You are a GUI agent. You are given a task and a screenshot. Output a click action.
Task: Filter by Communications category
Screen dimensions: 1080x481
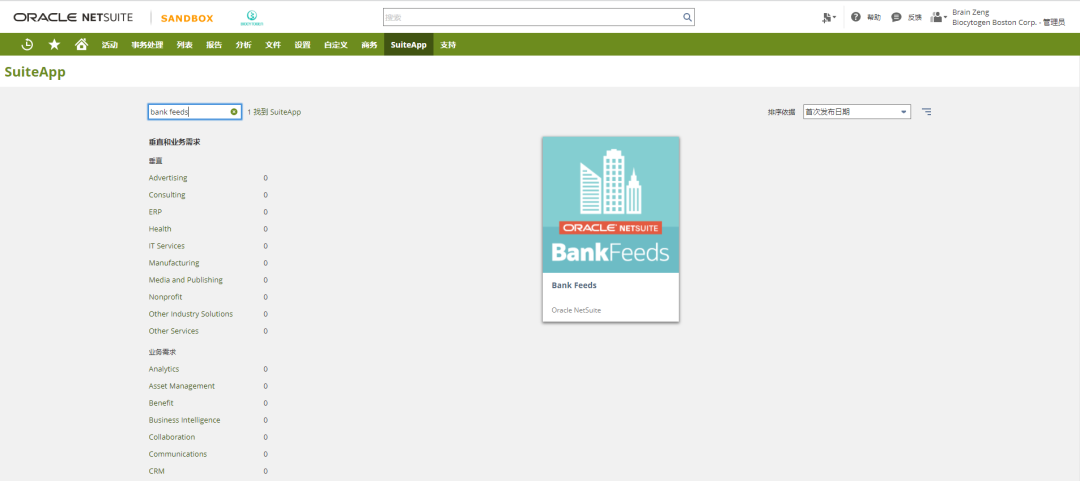[x=178, y=454]
